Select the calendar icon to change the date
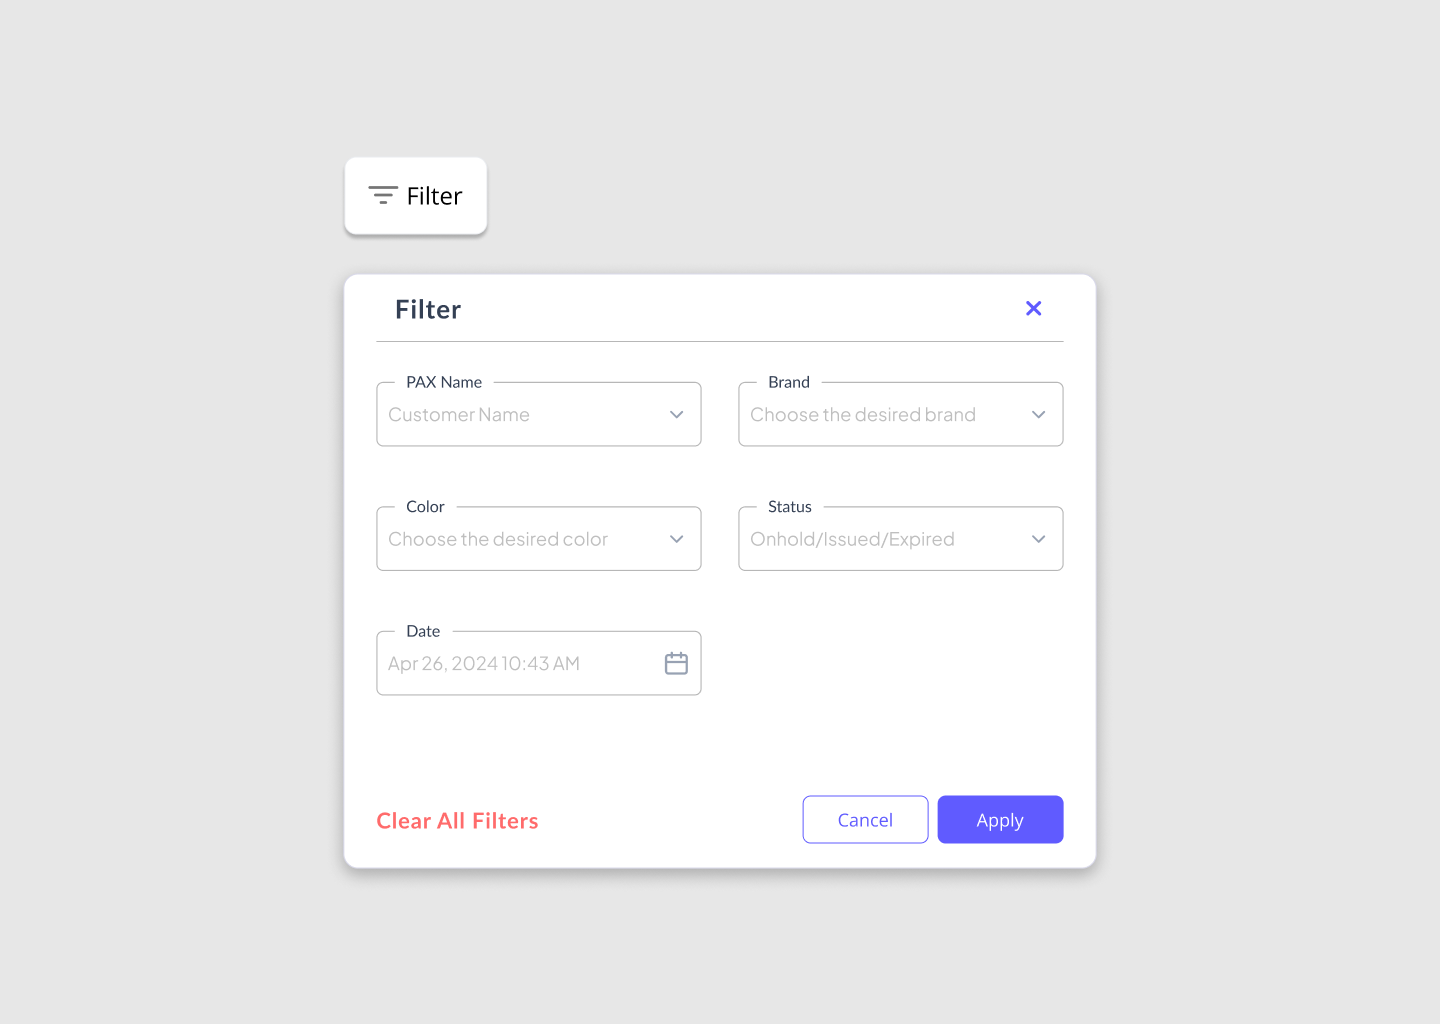 click(x=676, y=663)
